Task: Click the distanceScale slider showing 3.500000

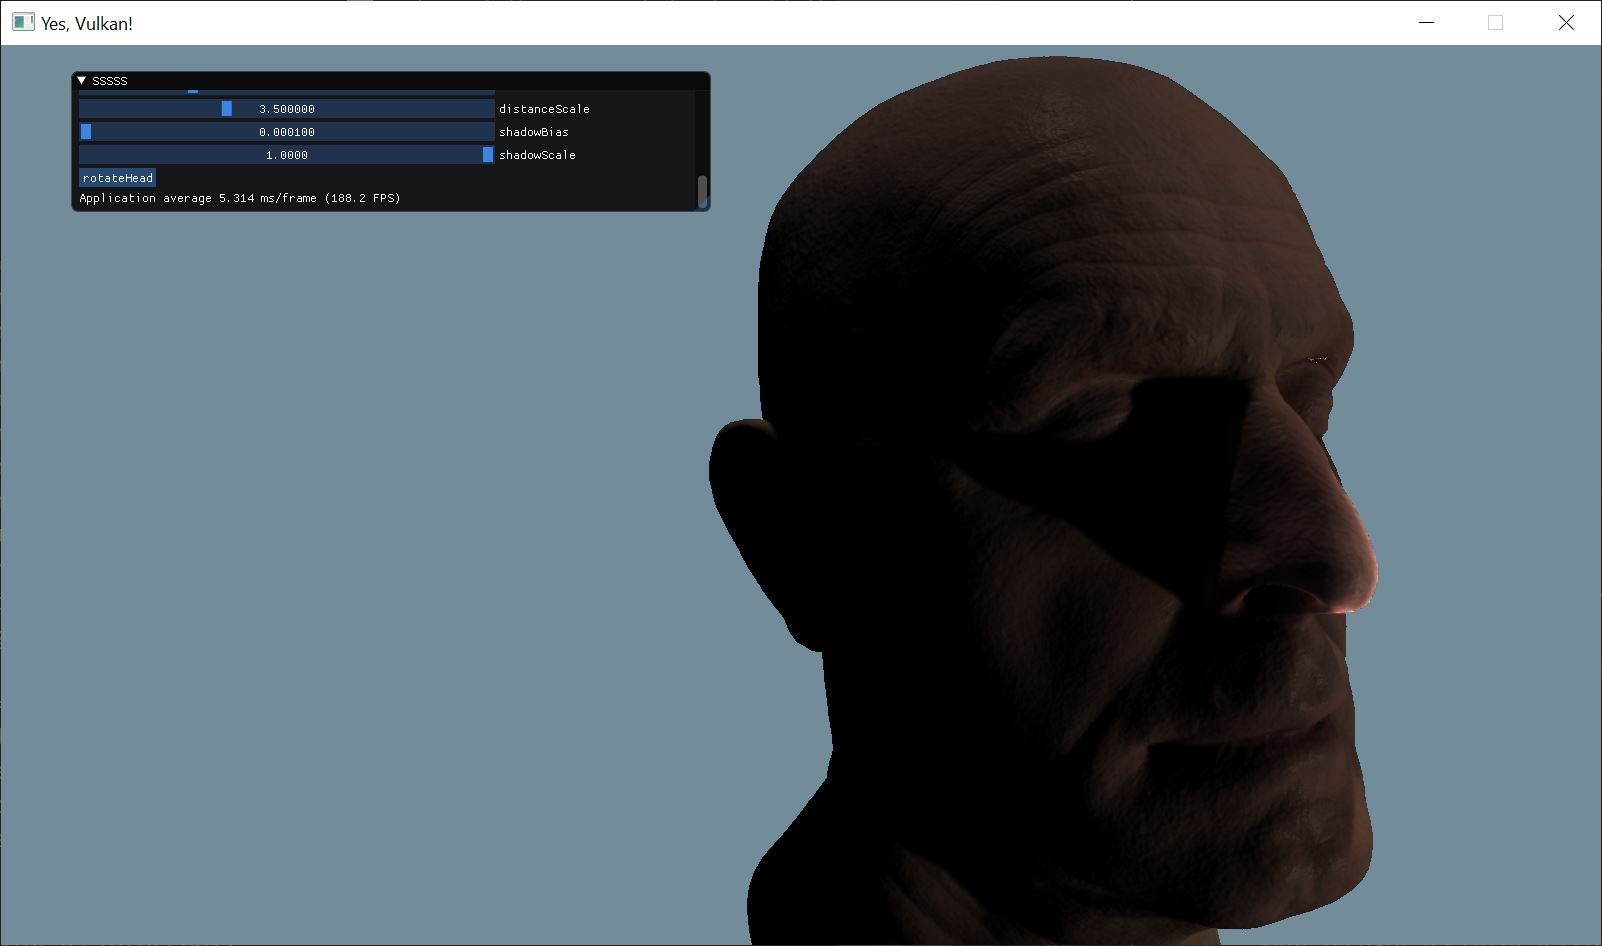Action: (x=287, y=109)
